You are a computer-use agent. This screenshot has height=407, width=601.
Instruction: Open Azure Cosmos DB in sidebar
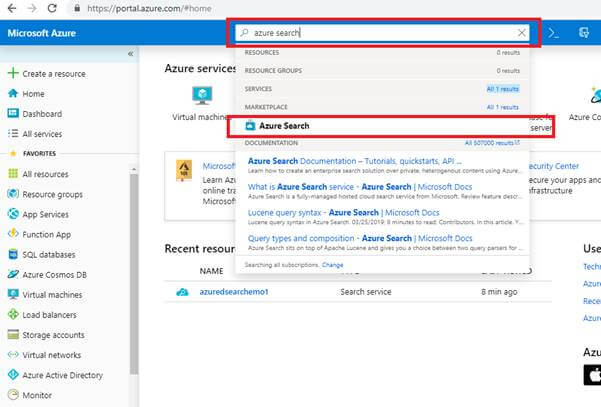pos(54,275)
